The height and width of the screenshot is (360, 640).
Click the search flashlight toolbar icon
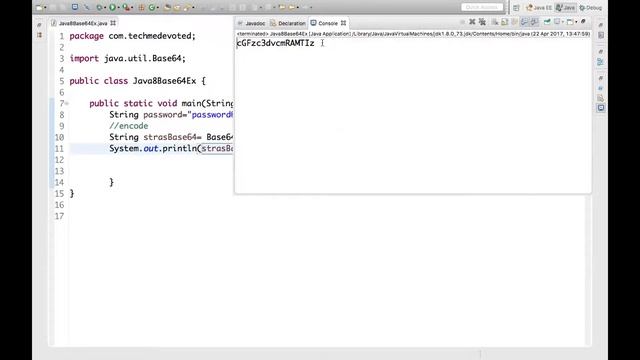187,7
